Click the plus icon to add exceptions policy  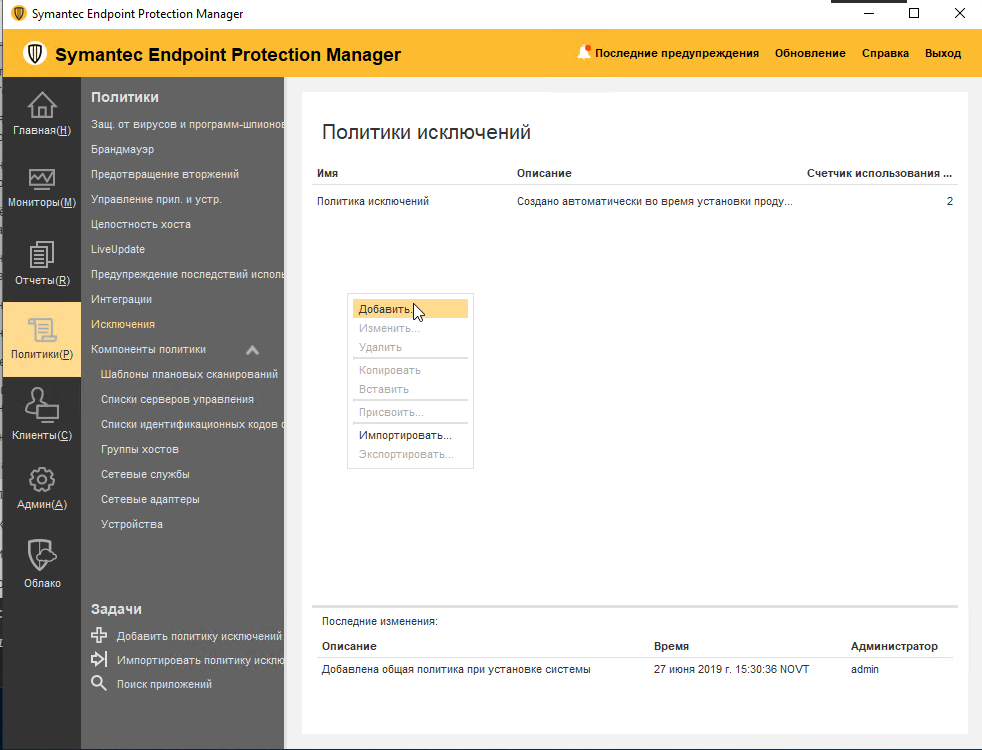tap(99, 635)
